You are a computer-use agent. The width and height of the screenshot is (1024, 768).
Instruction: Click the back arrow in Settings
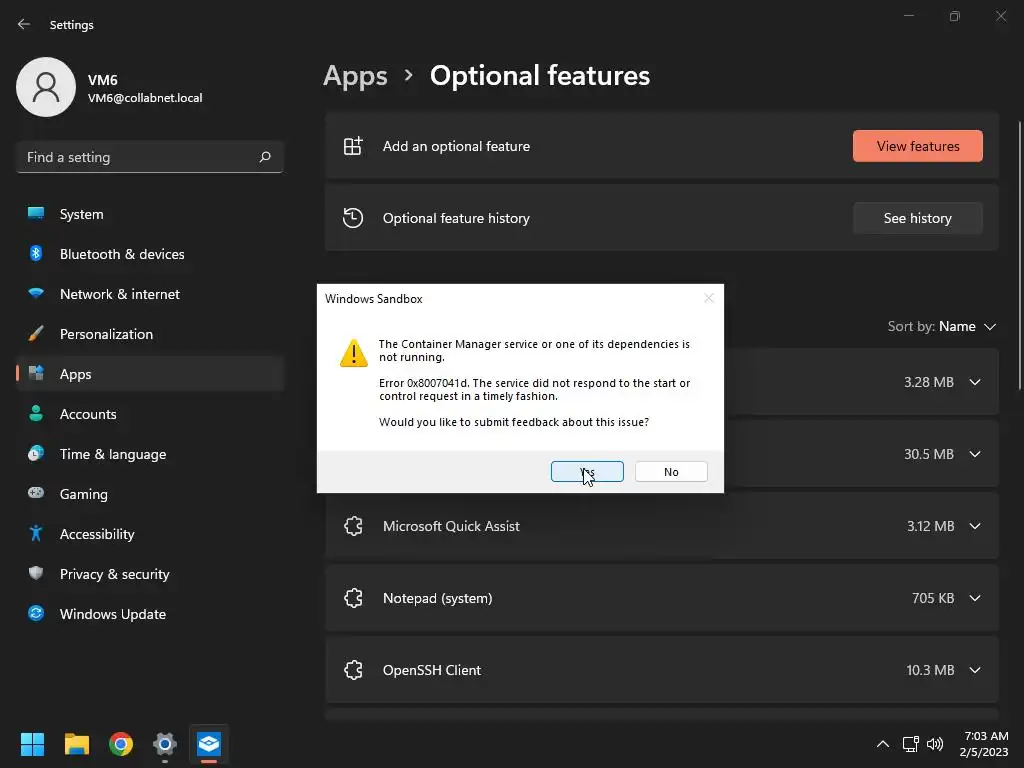24,24
